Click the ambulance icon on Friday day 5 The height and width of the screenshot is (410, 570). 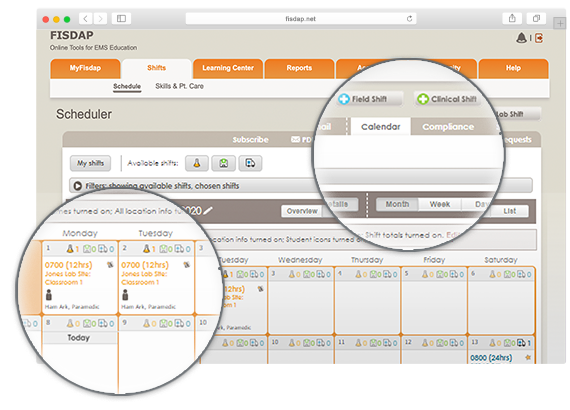(454, 274)
